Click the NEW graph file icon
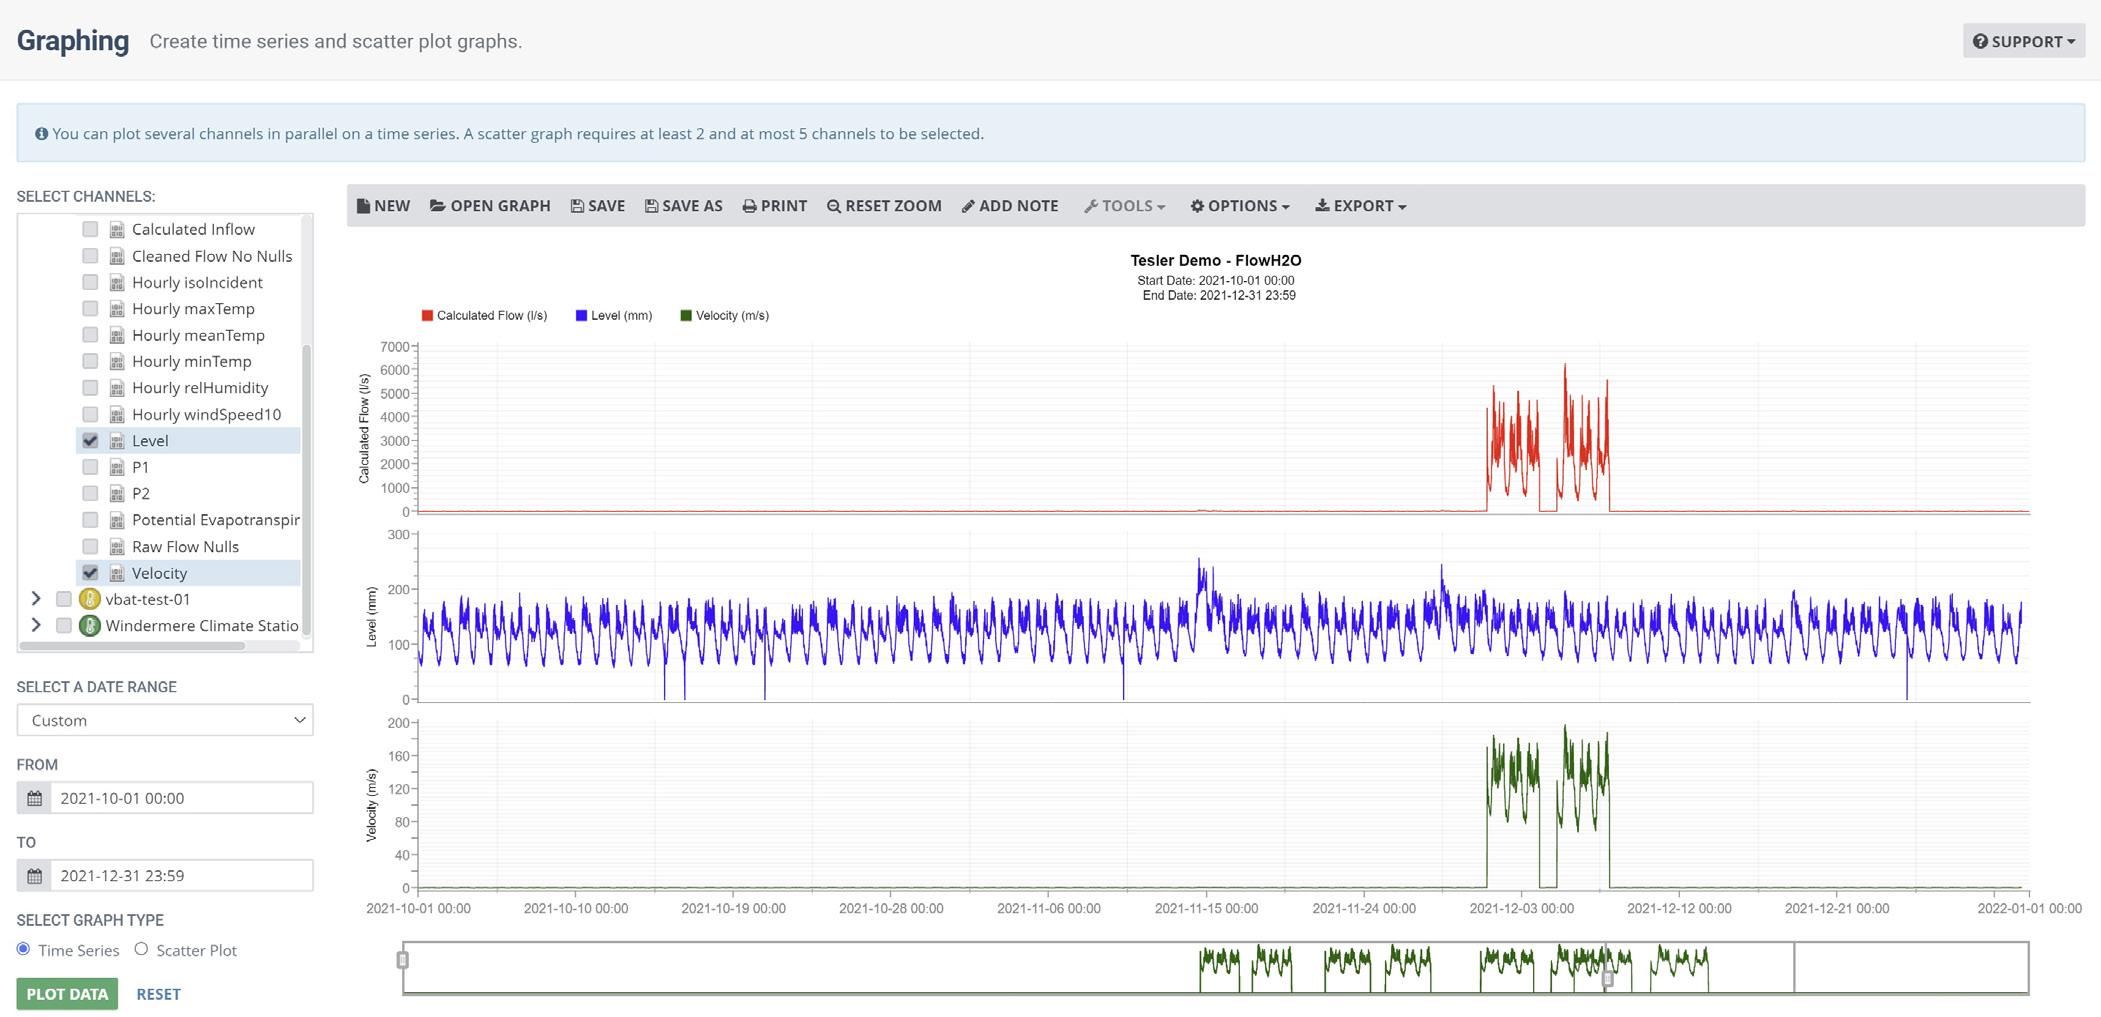Viewport: 2101px width, 1017px height. (363, 206)
